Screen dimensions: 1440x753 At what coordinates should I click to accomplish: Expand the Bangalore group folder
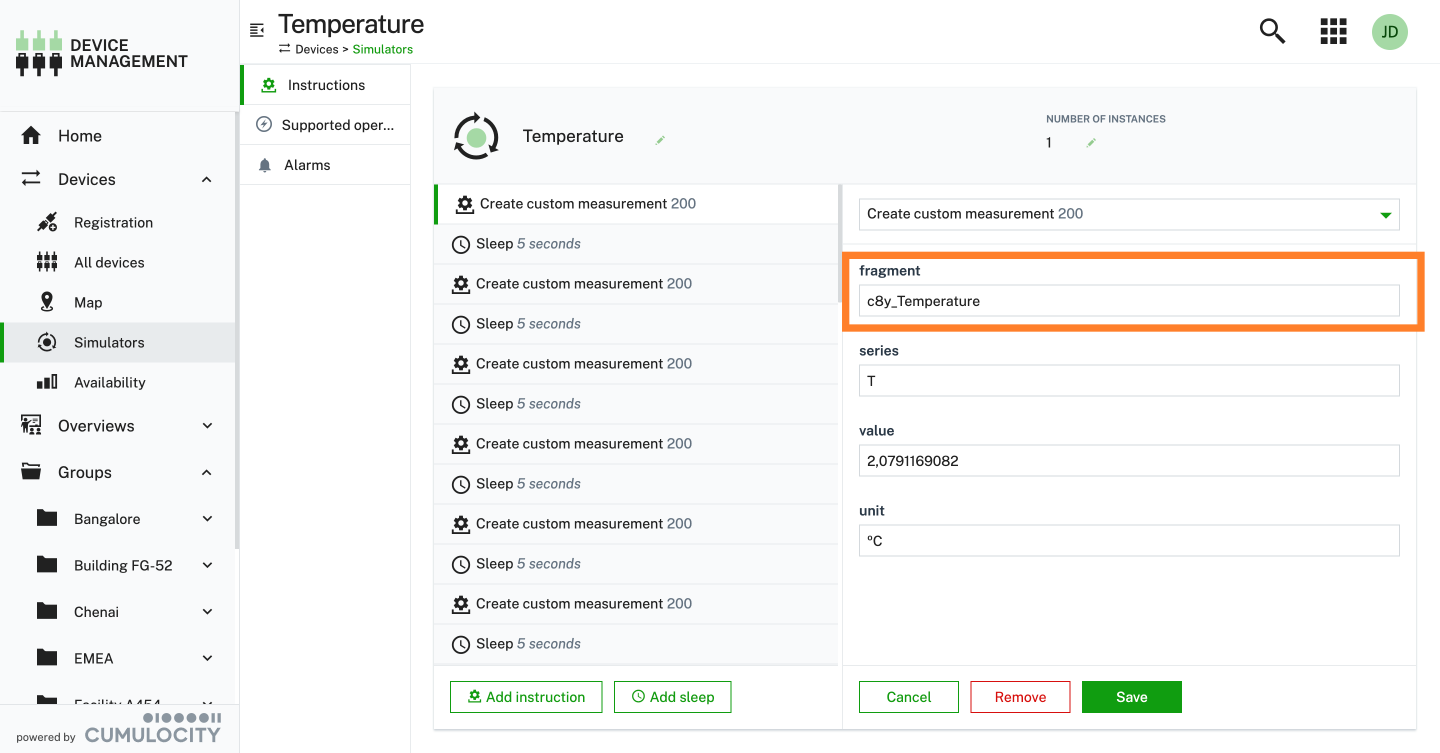207,519
